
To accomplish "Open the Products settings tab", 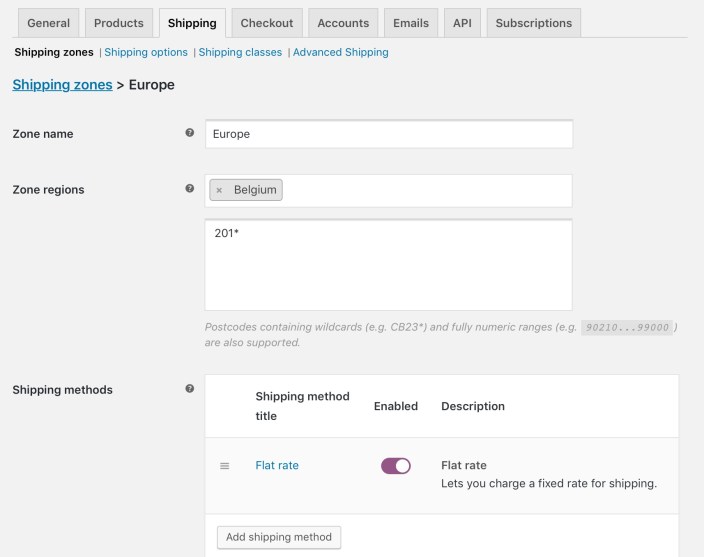I will point(119,23).
